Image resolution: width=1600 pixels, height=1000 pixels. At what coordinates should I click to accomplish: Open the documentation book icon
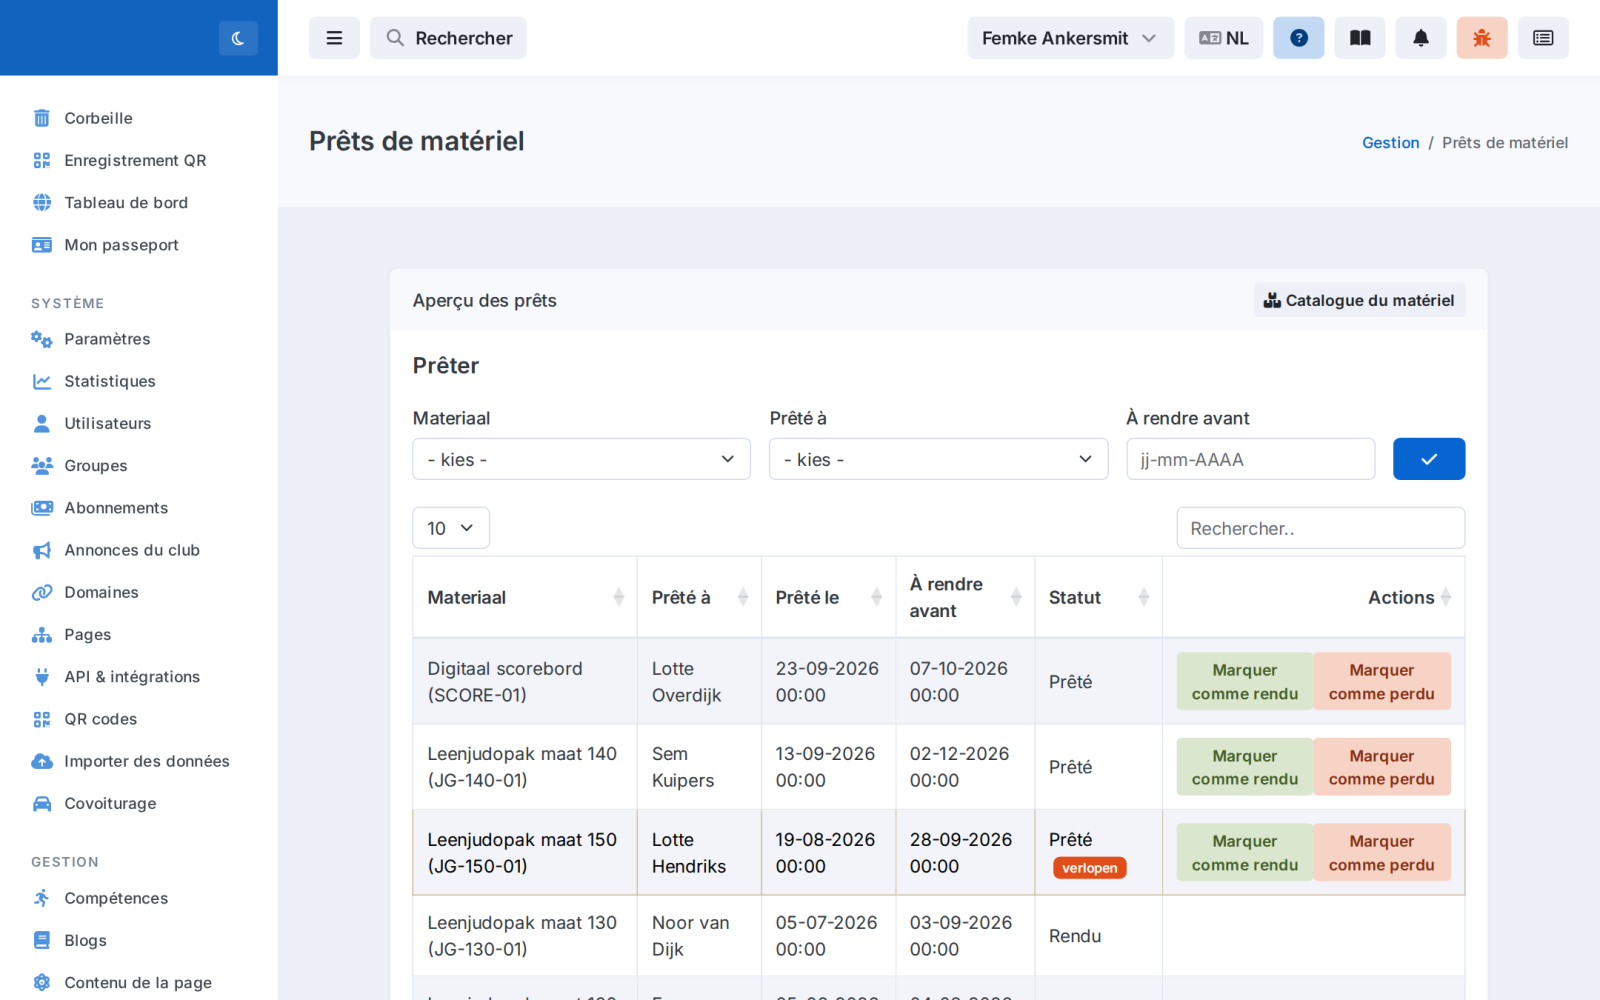click(1359, 38)
